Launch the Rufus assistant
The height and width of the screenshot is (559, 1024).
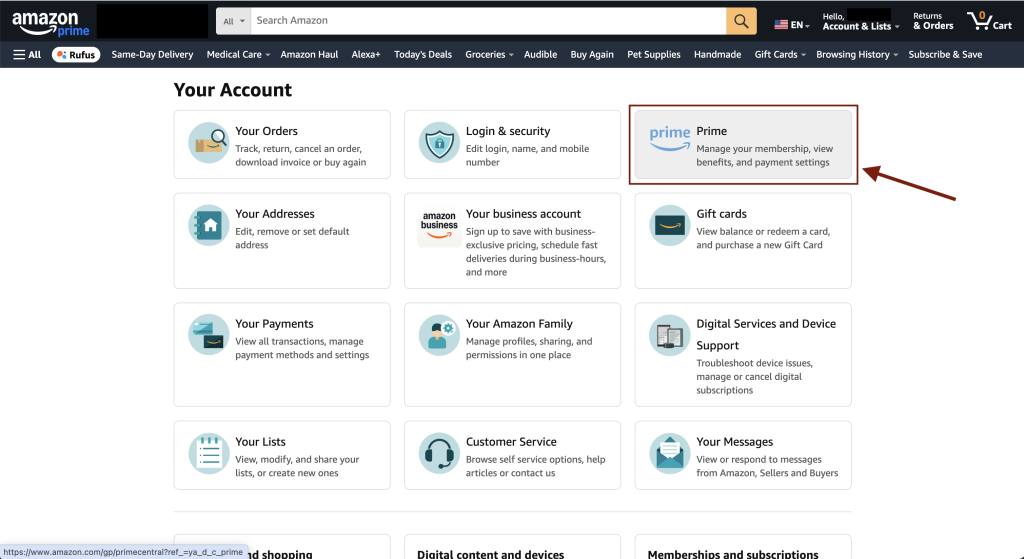76,55
